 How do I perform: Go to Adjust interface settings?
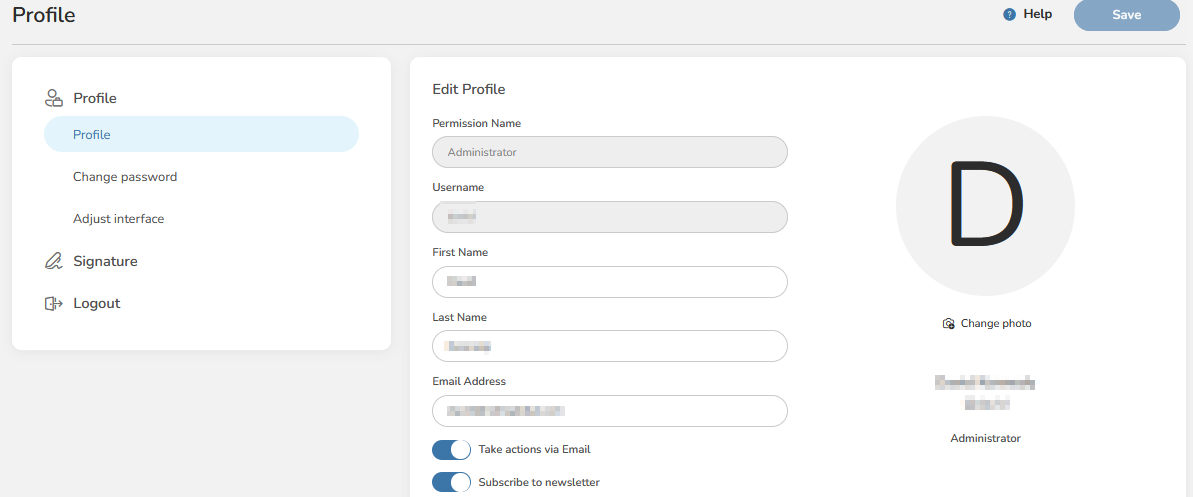pyautogui.click(x=118, y=219)
